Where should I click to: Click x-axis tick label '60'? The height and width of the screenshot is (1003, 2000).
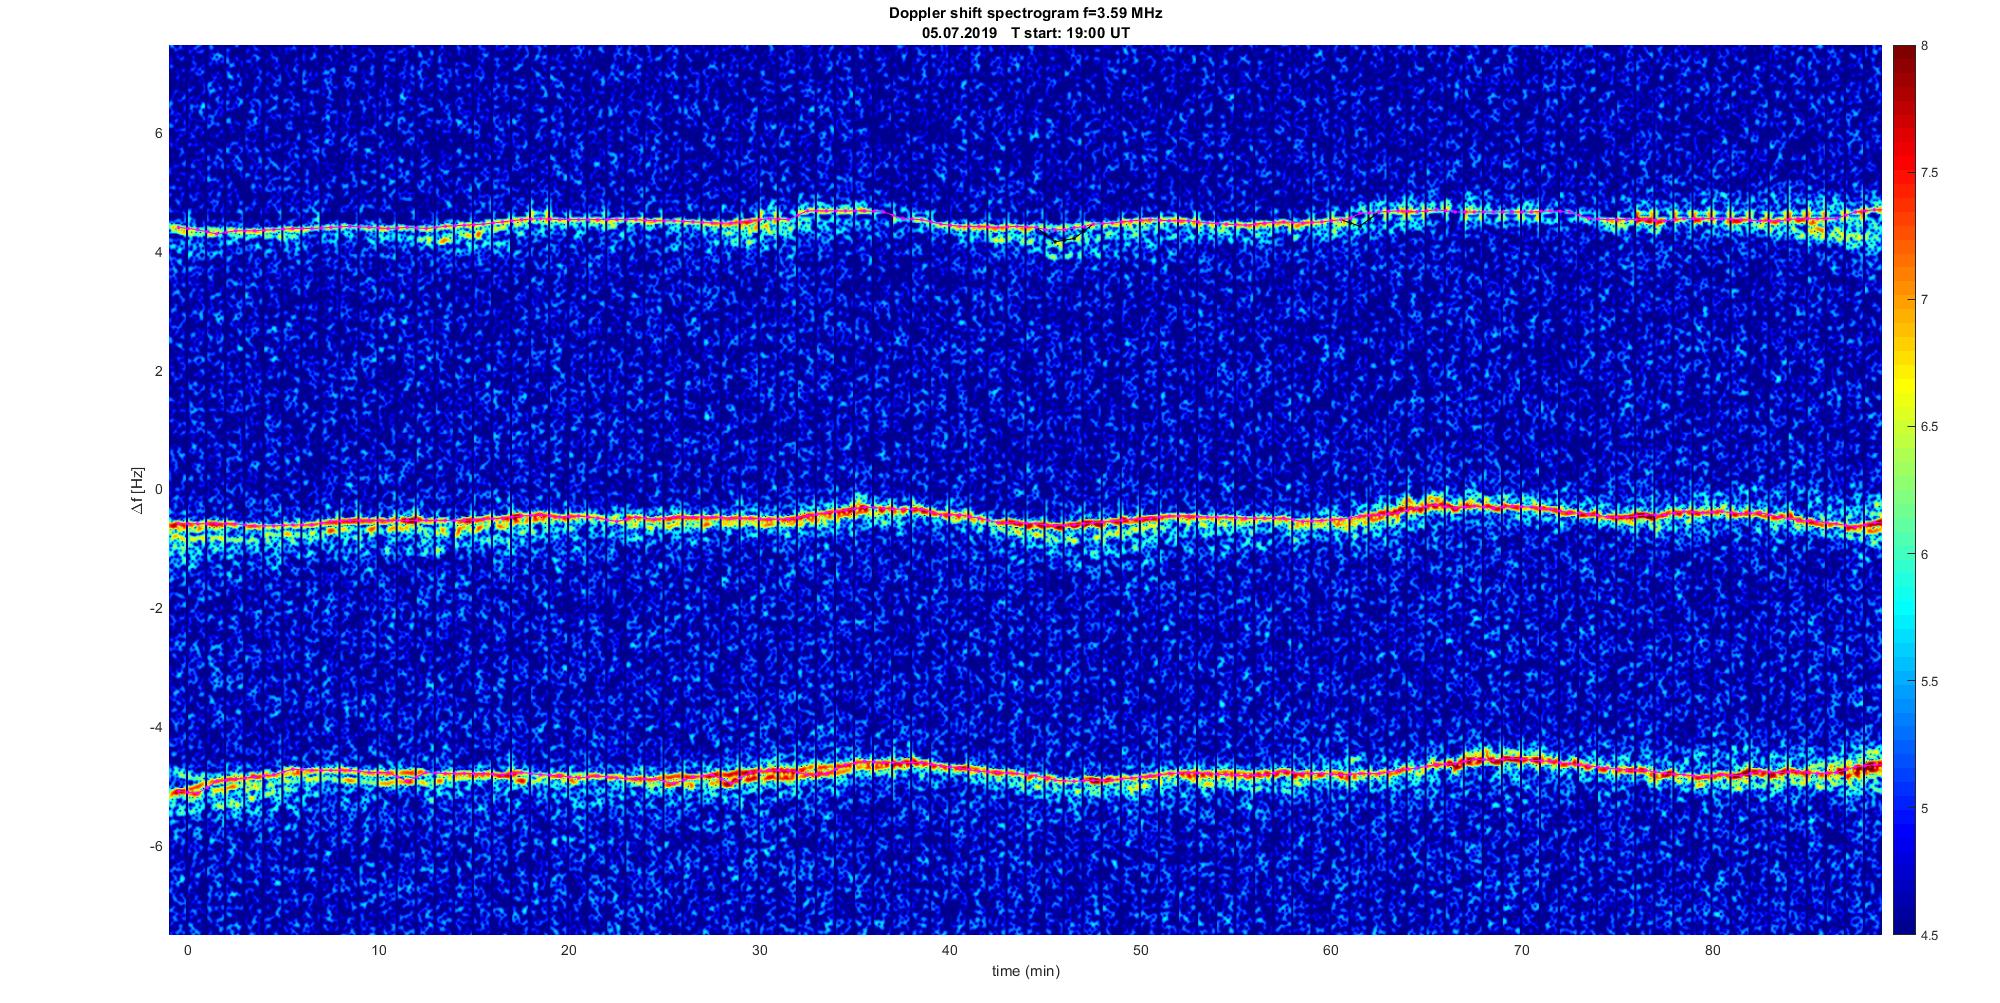pyautogui.click(x=1331, y=951)
